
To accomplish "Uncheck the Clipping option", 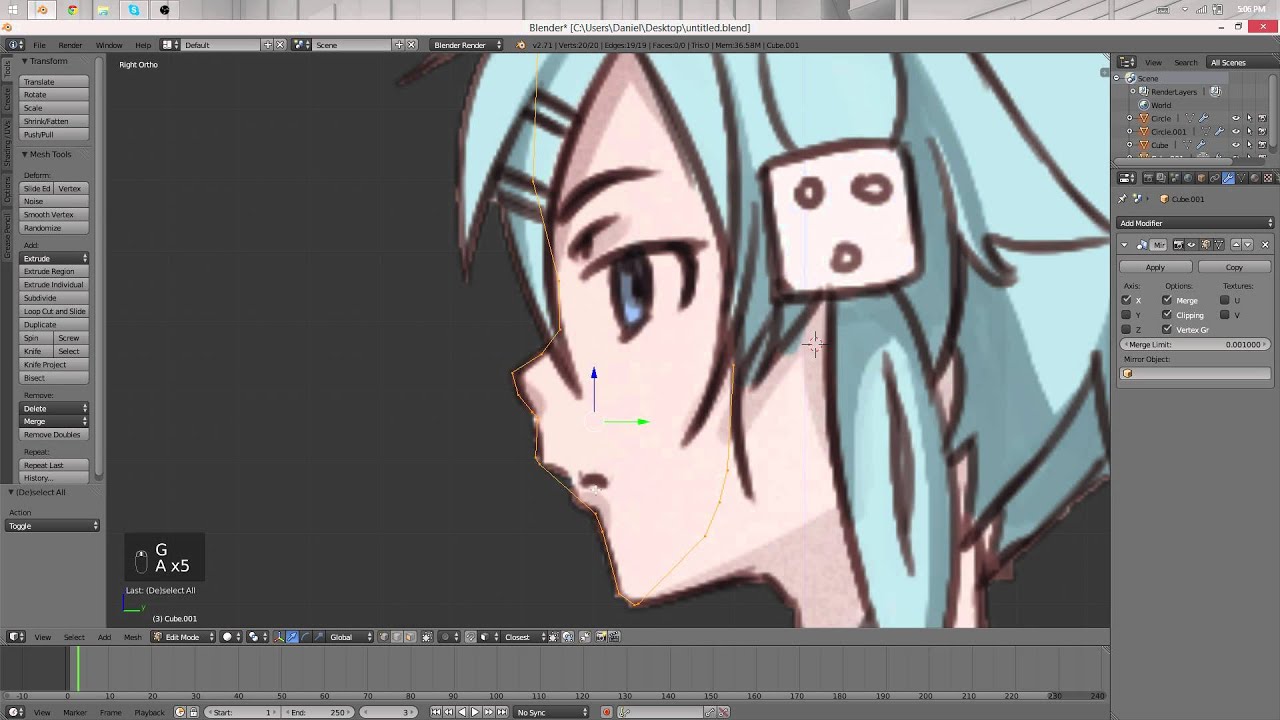I will (x=1167, y=315).
